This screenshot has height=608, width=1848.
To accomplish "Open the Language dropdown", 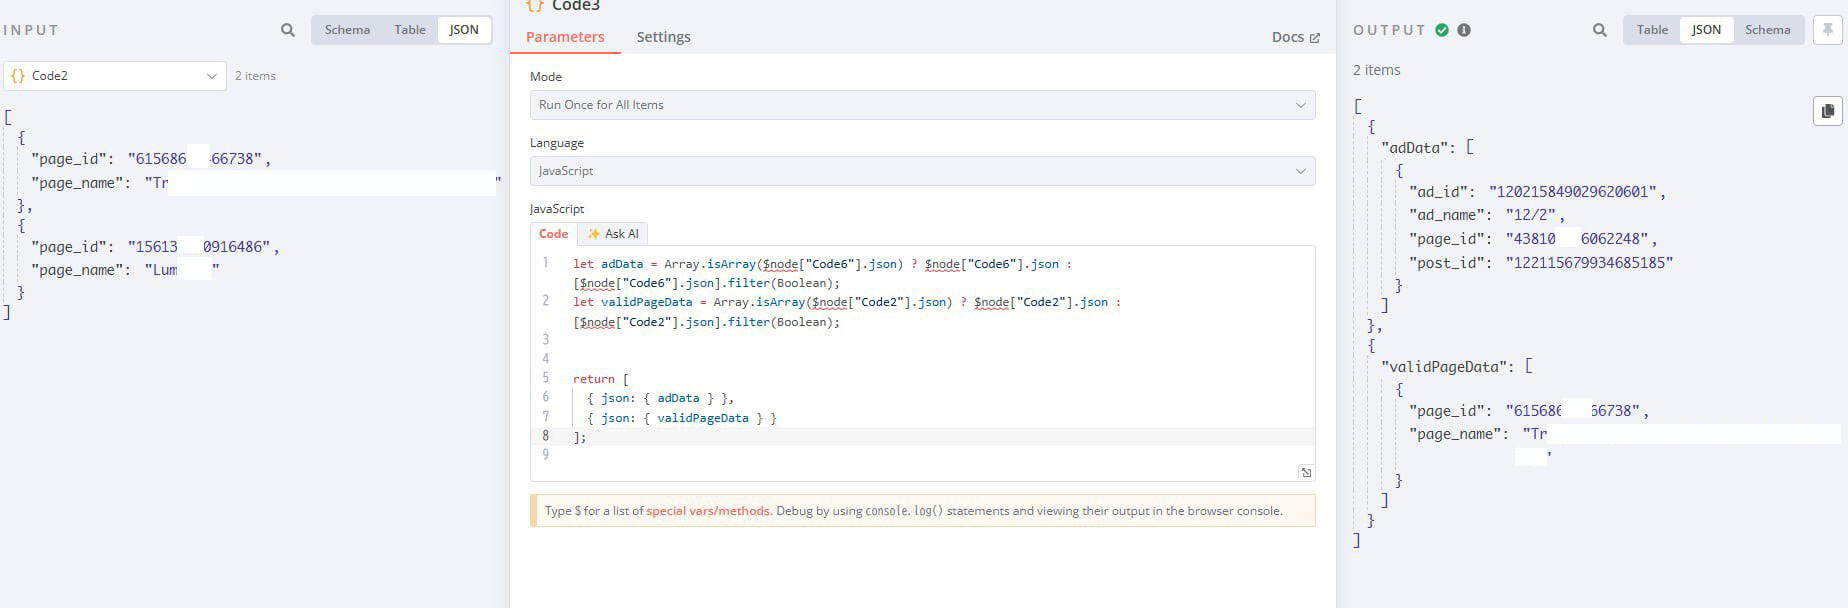I will pyautogui.click(x=922, y=171).
